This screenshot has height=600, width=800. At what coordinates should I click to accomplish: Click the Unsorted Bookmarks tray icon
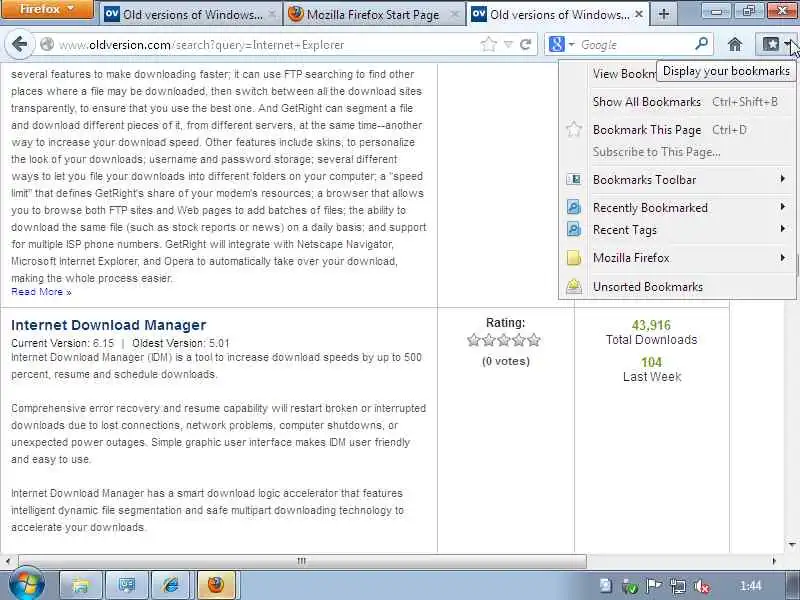(573, 287)
